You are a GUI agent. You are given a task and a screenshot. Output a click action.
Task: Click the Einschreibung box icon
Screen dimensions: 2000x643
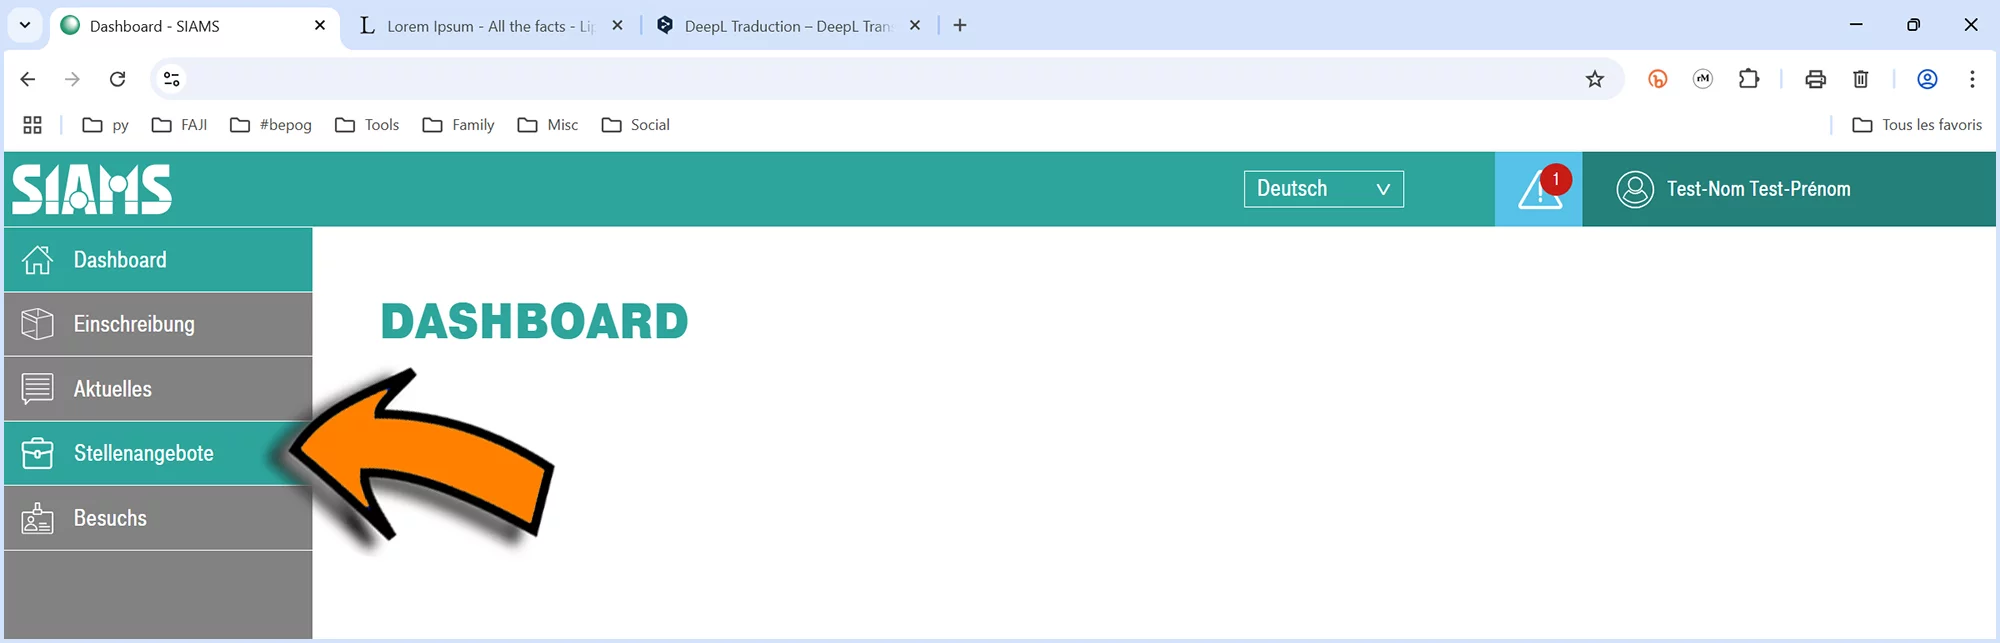pos(38,324)
